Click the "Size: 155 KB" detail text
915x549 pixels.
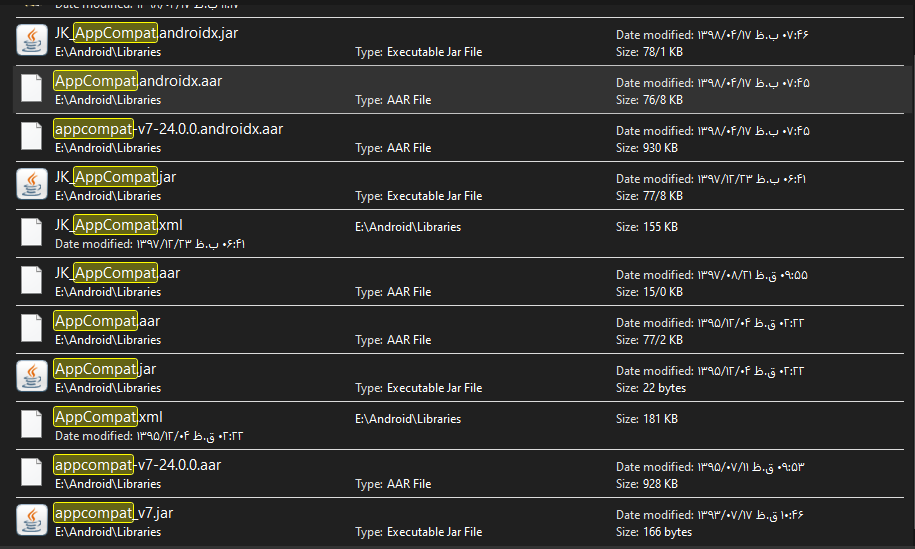[646, 227]
